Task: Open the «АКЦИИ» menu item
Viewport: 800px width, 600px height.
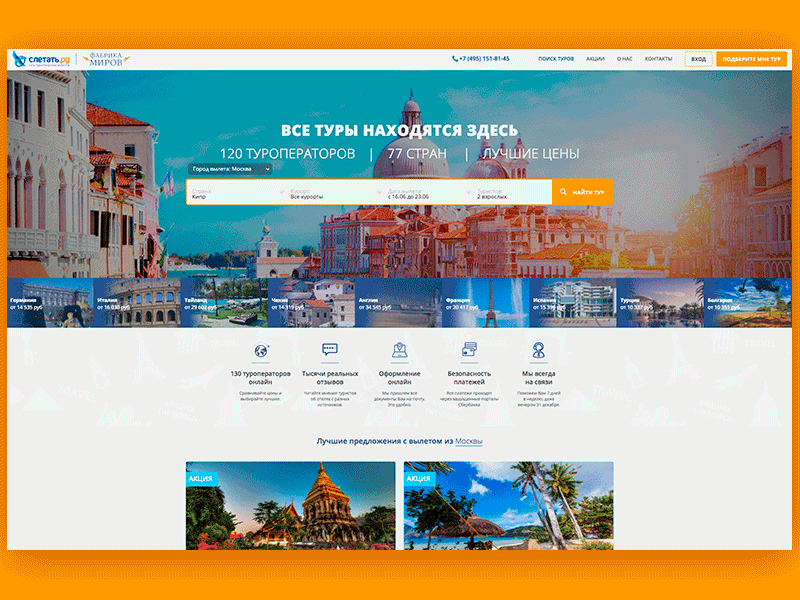Action: 595,58
